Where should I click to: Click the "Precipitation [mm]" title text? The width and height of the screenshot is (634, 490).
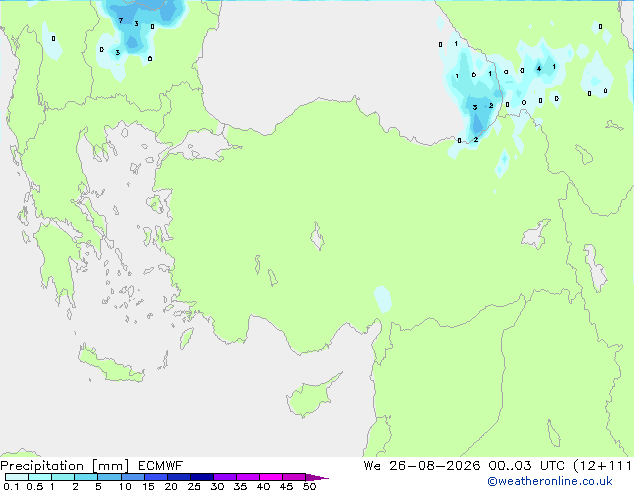(x=65, y=466)
